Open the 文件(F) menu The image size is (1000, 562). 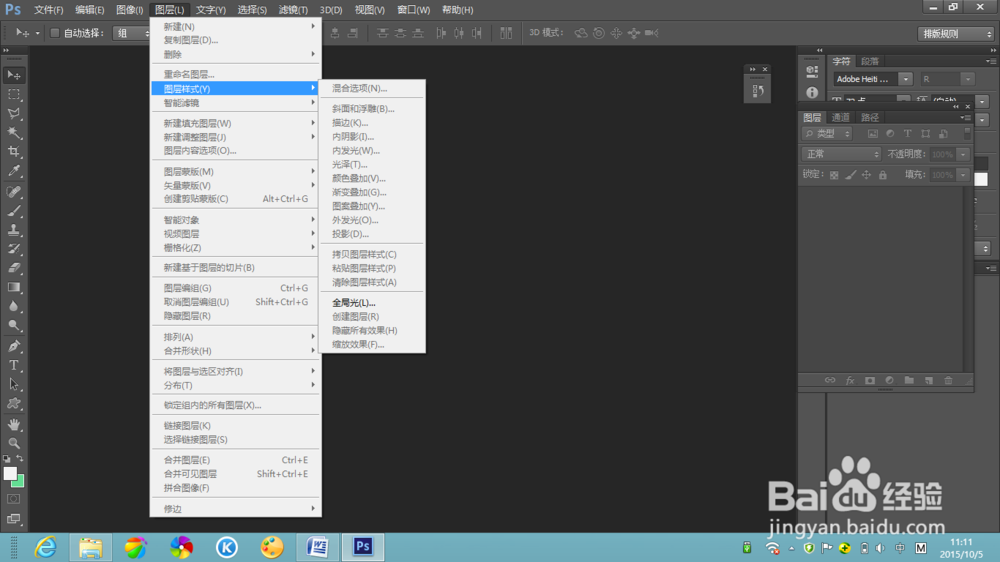coord(48,10)
